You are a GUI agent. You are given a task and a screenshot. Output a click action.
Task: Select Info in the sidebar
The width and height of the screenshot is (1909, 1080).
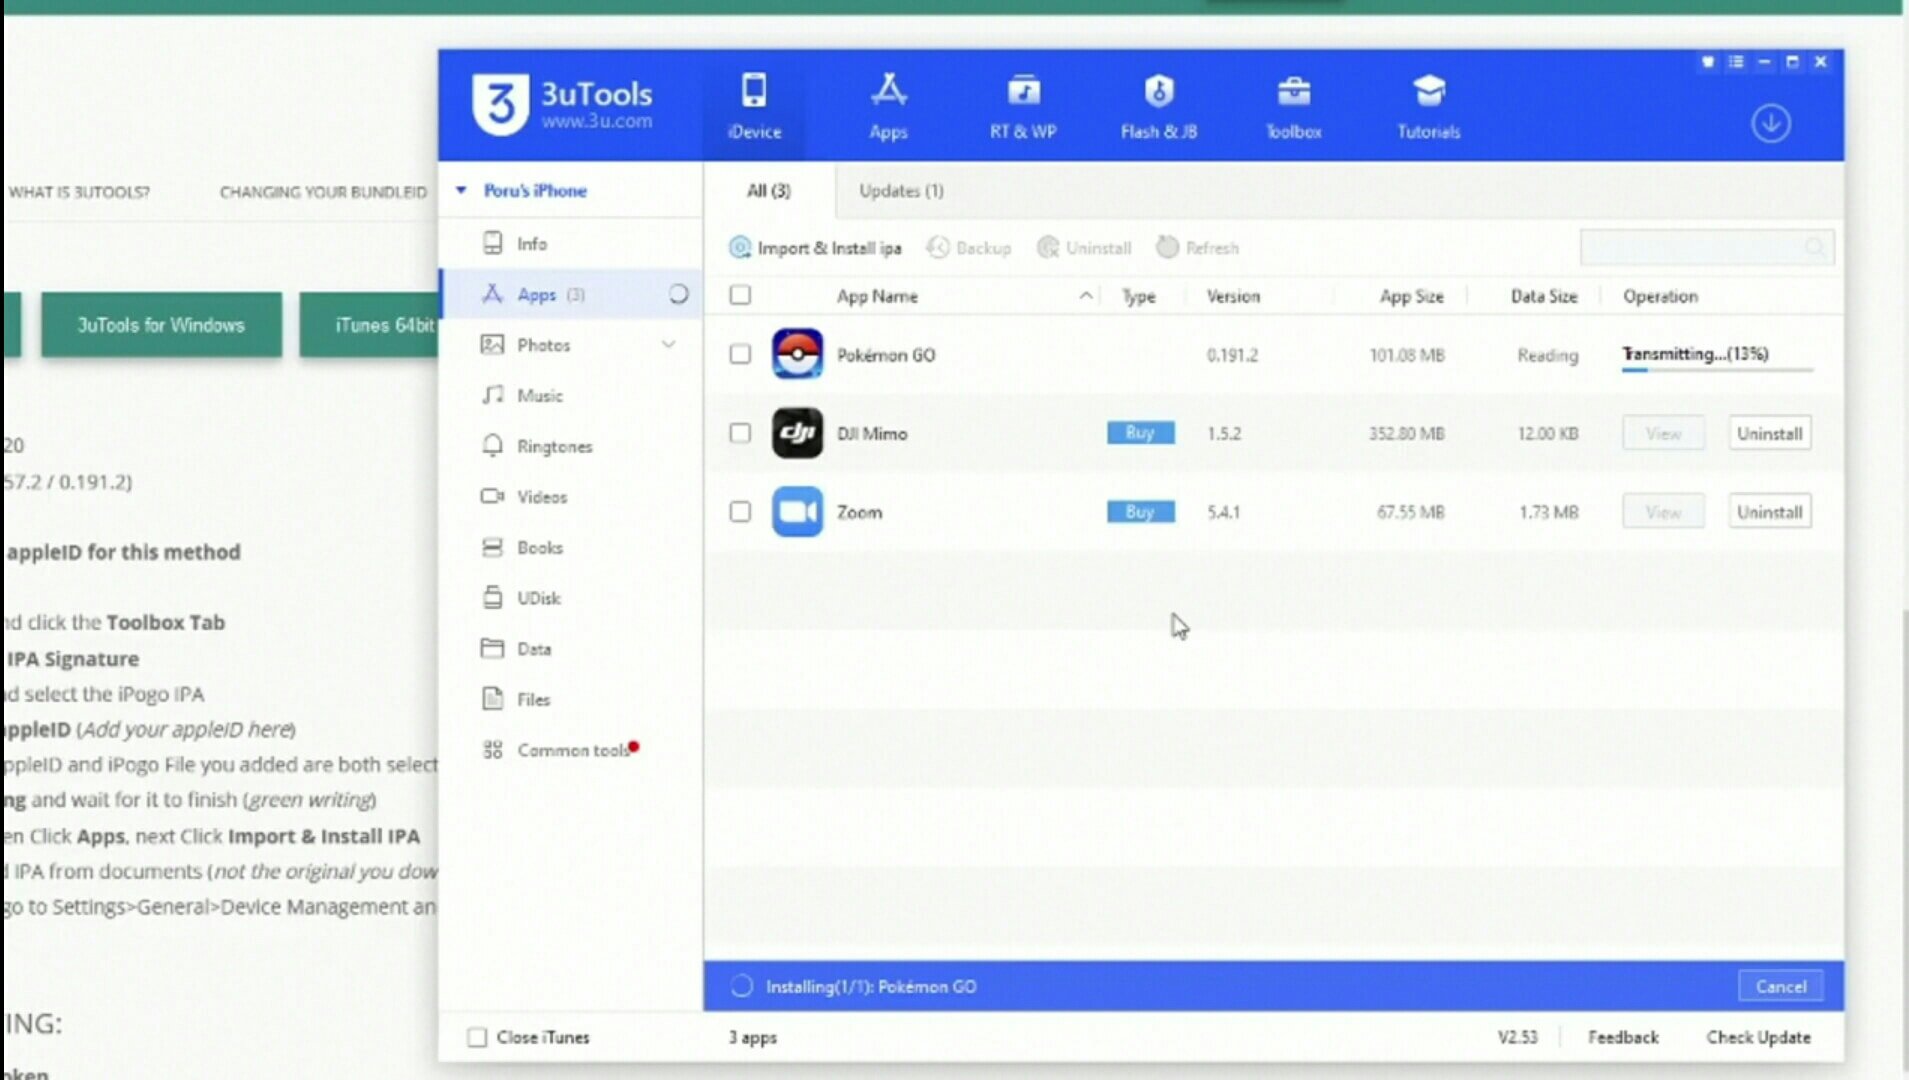pos(571,244)
